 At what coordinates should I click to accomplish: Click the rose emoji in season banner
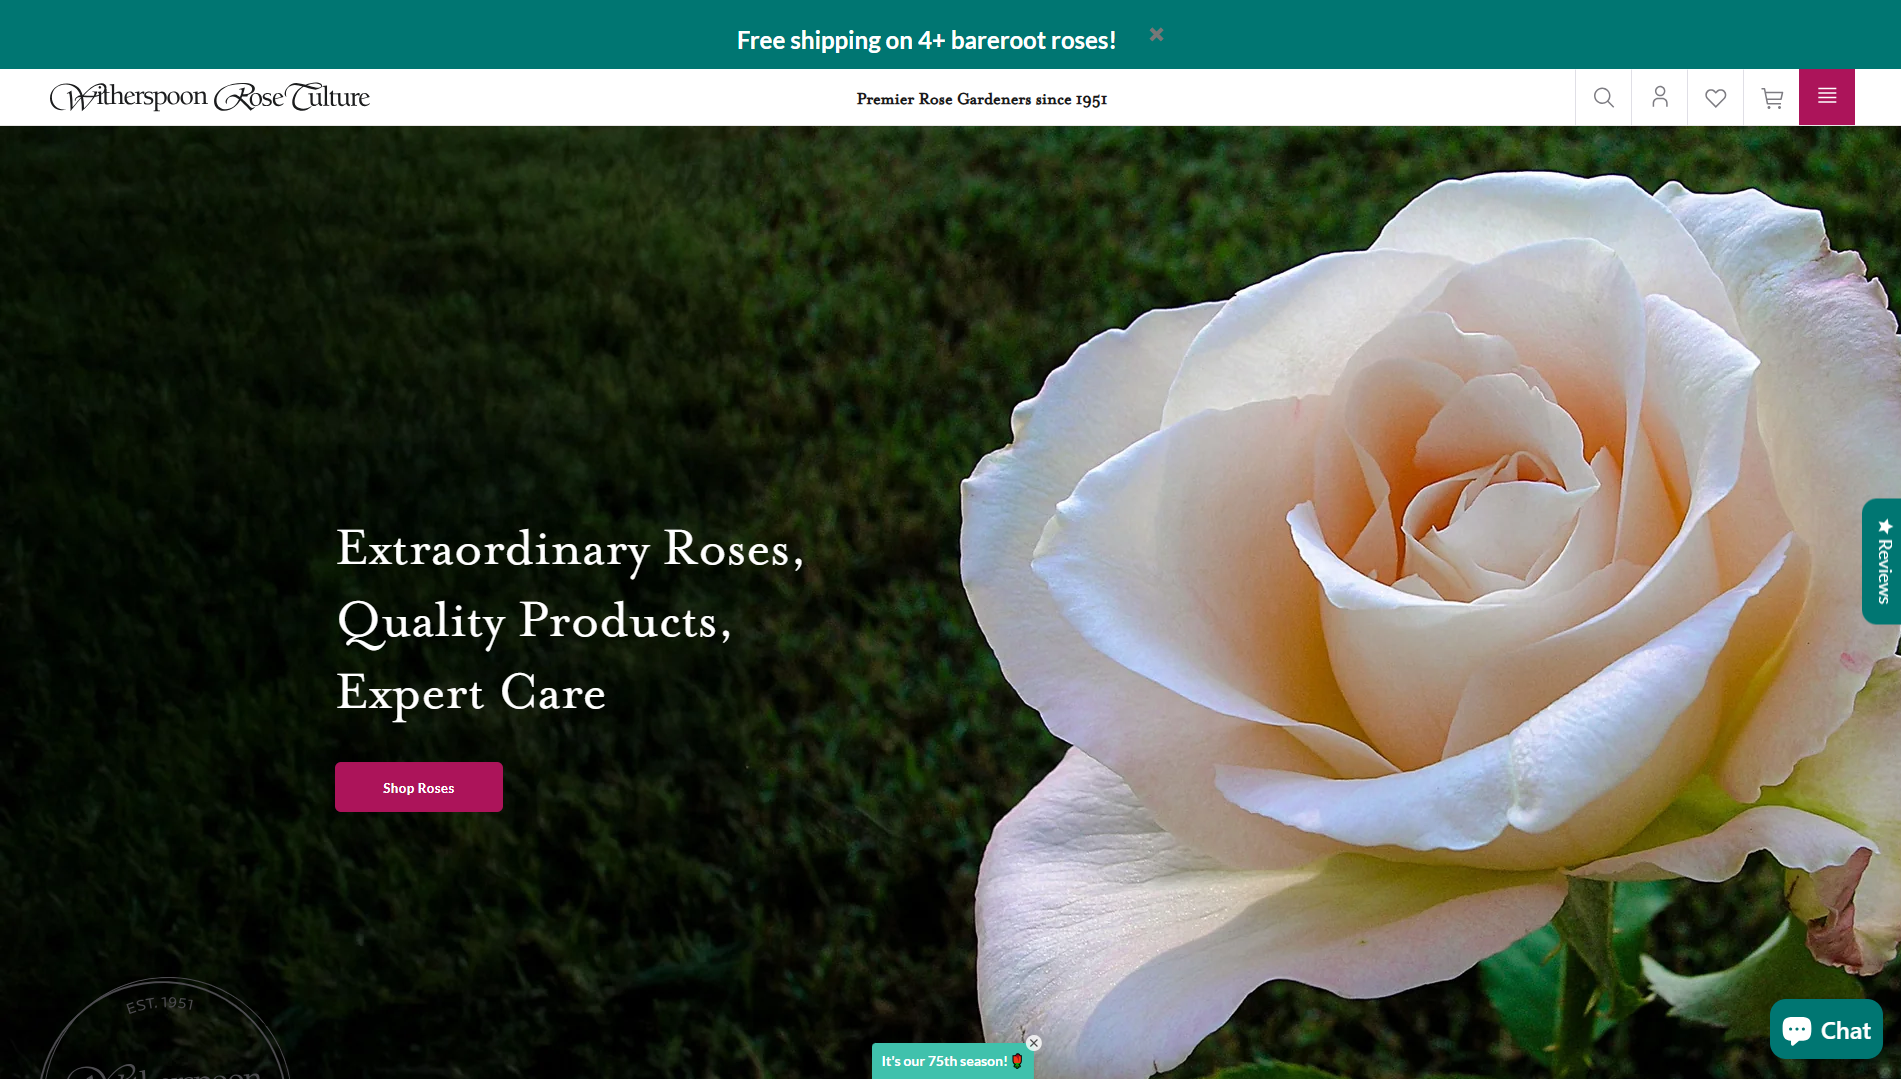(x=1017, y=1061)
